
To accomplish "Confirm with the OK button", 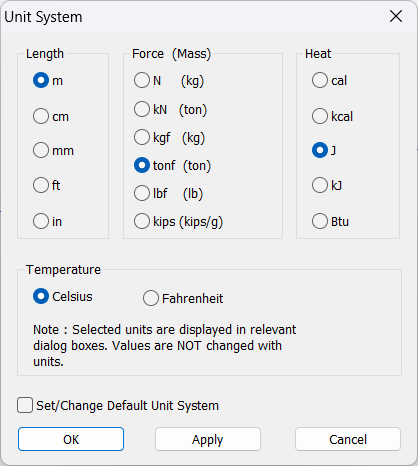I will pyautogui.click(x=71, y=439).
